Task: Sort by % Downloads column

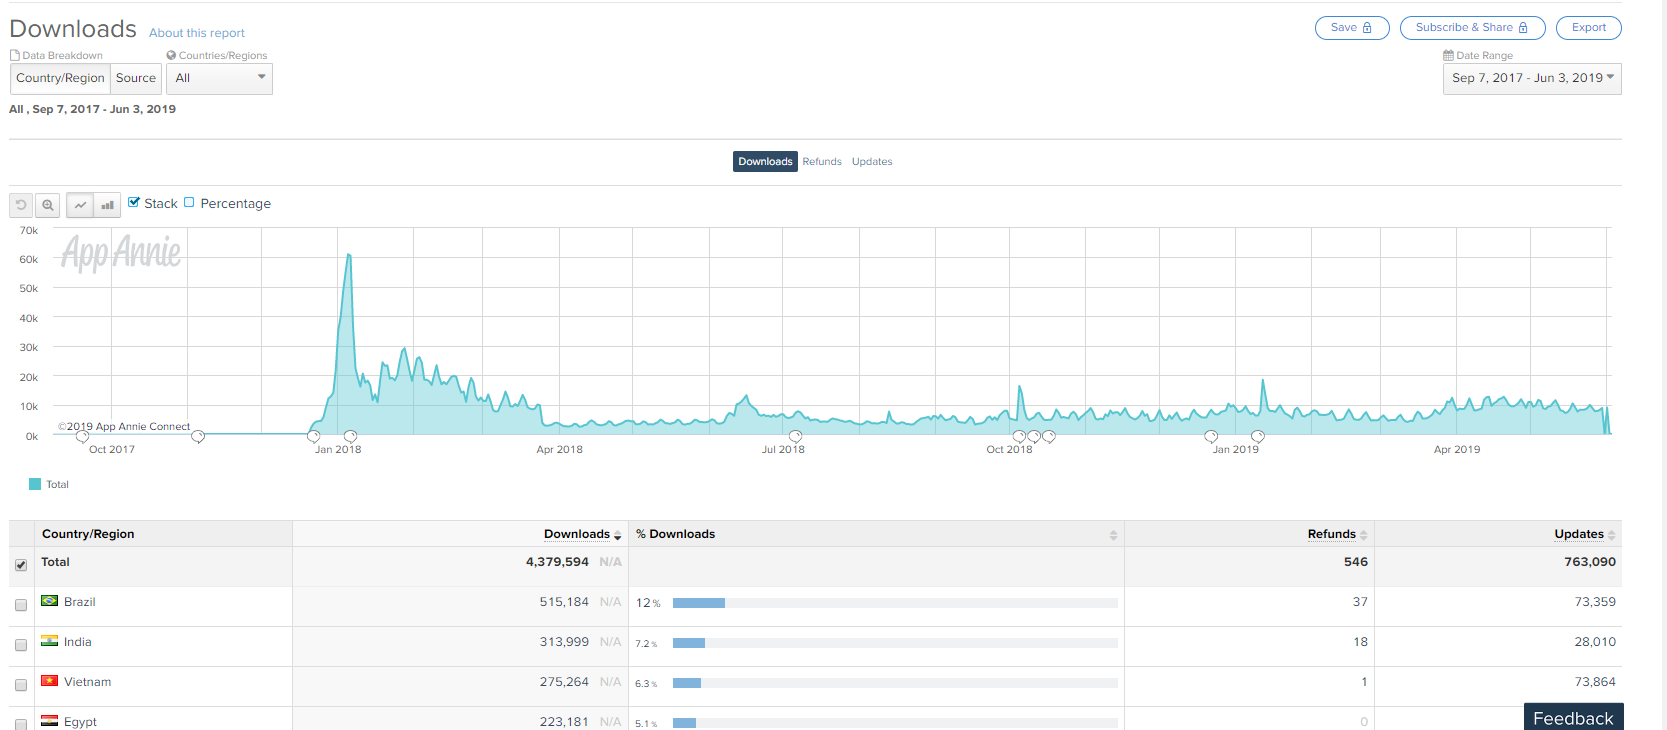Action: coord(1113,536)
